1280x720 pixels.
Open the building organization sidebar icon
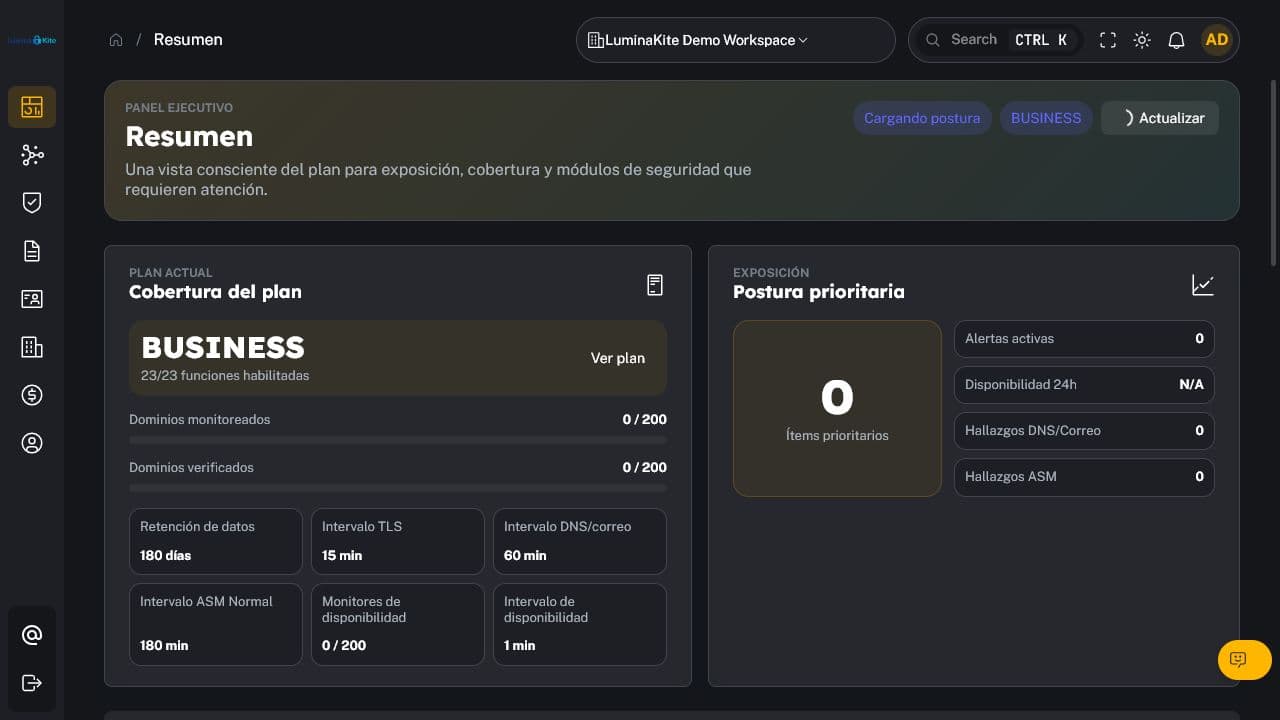tap(32, 347)
